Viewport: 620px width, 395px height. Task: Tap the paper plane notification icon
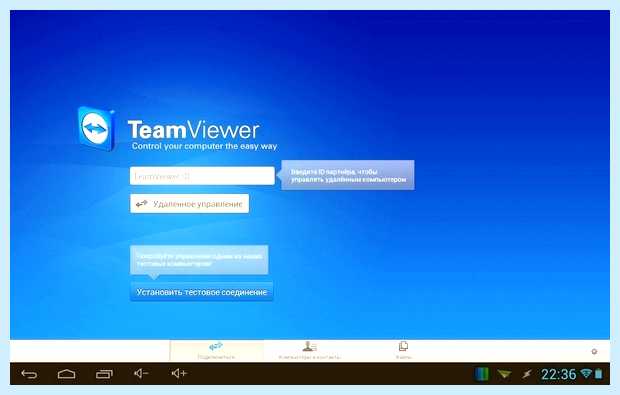(504, 374)
